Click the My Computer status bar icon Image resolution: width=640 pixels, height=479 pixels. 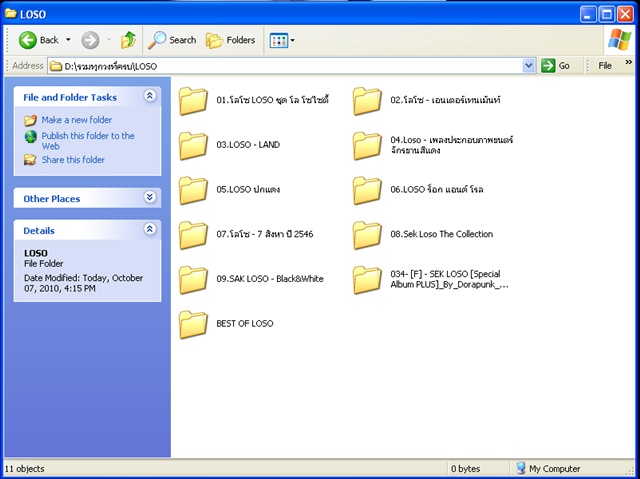(x=520, y=468)
